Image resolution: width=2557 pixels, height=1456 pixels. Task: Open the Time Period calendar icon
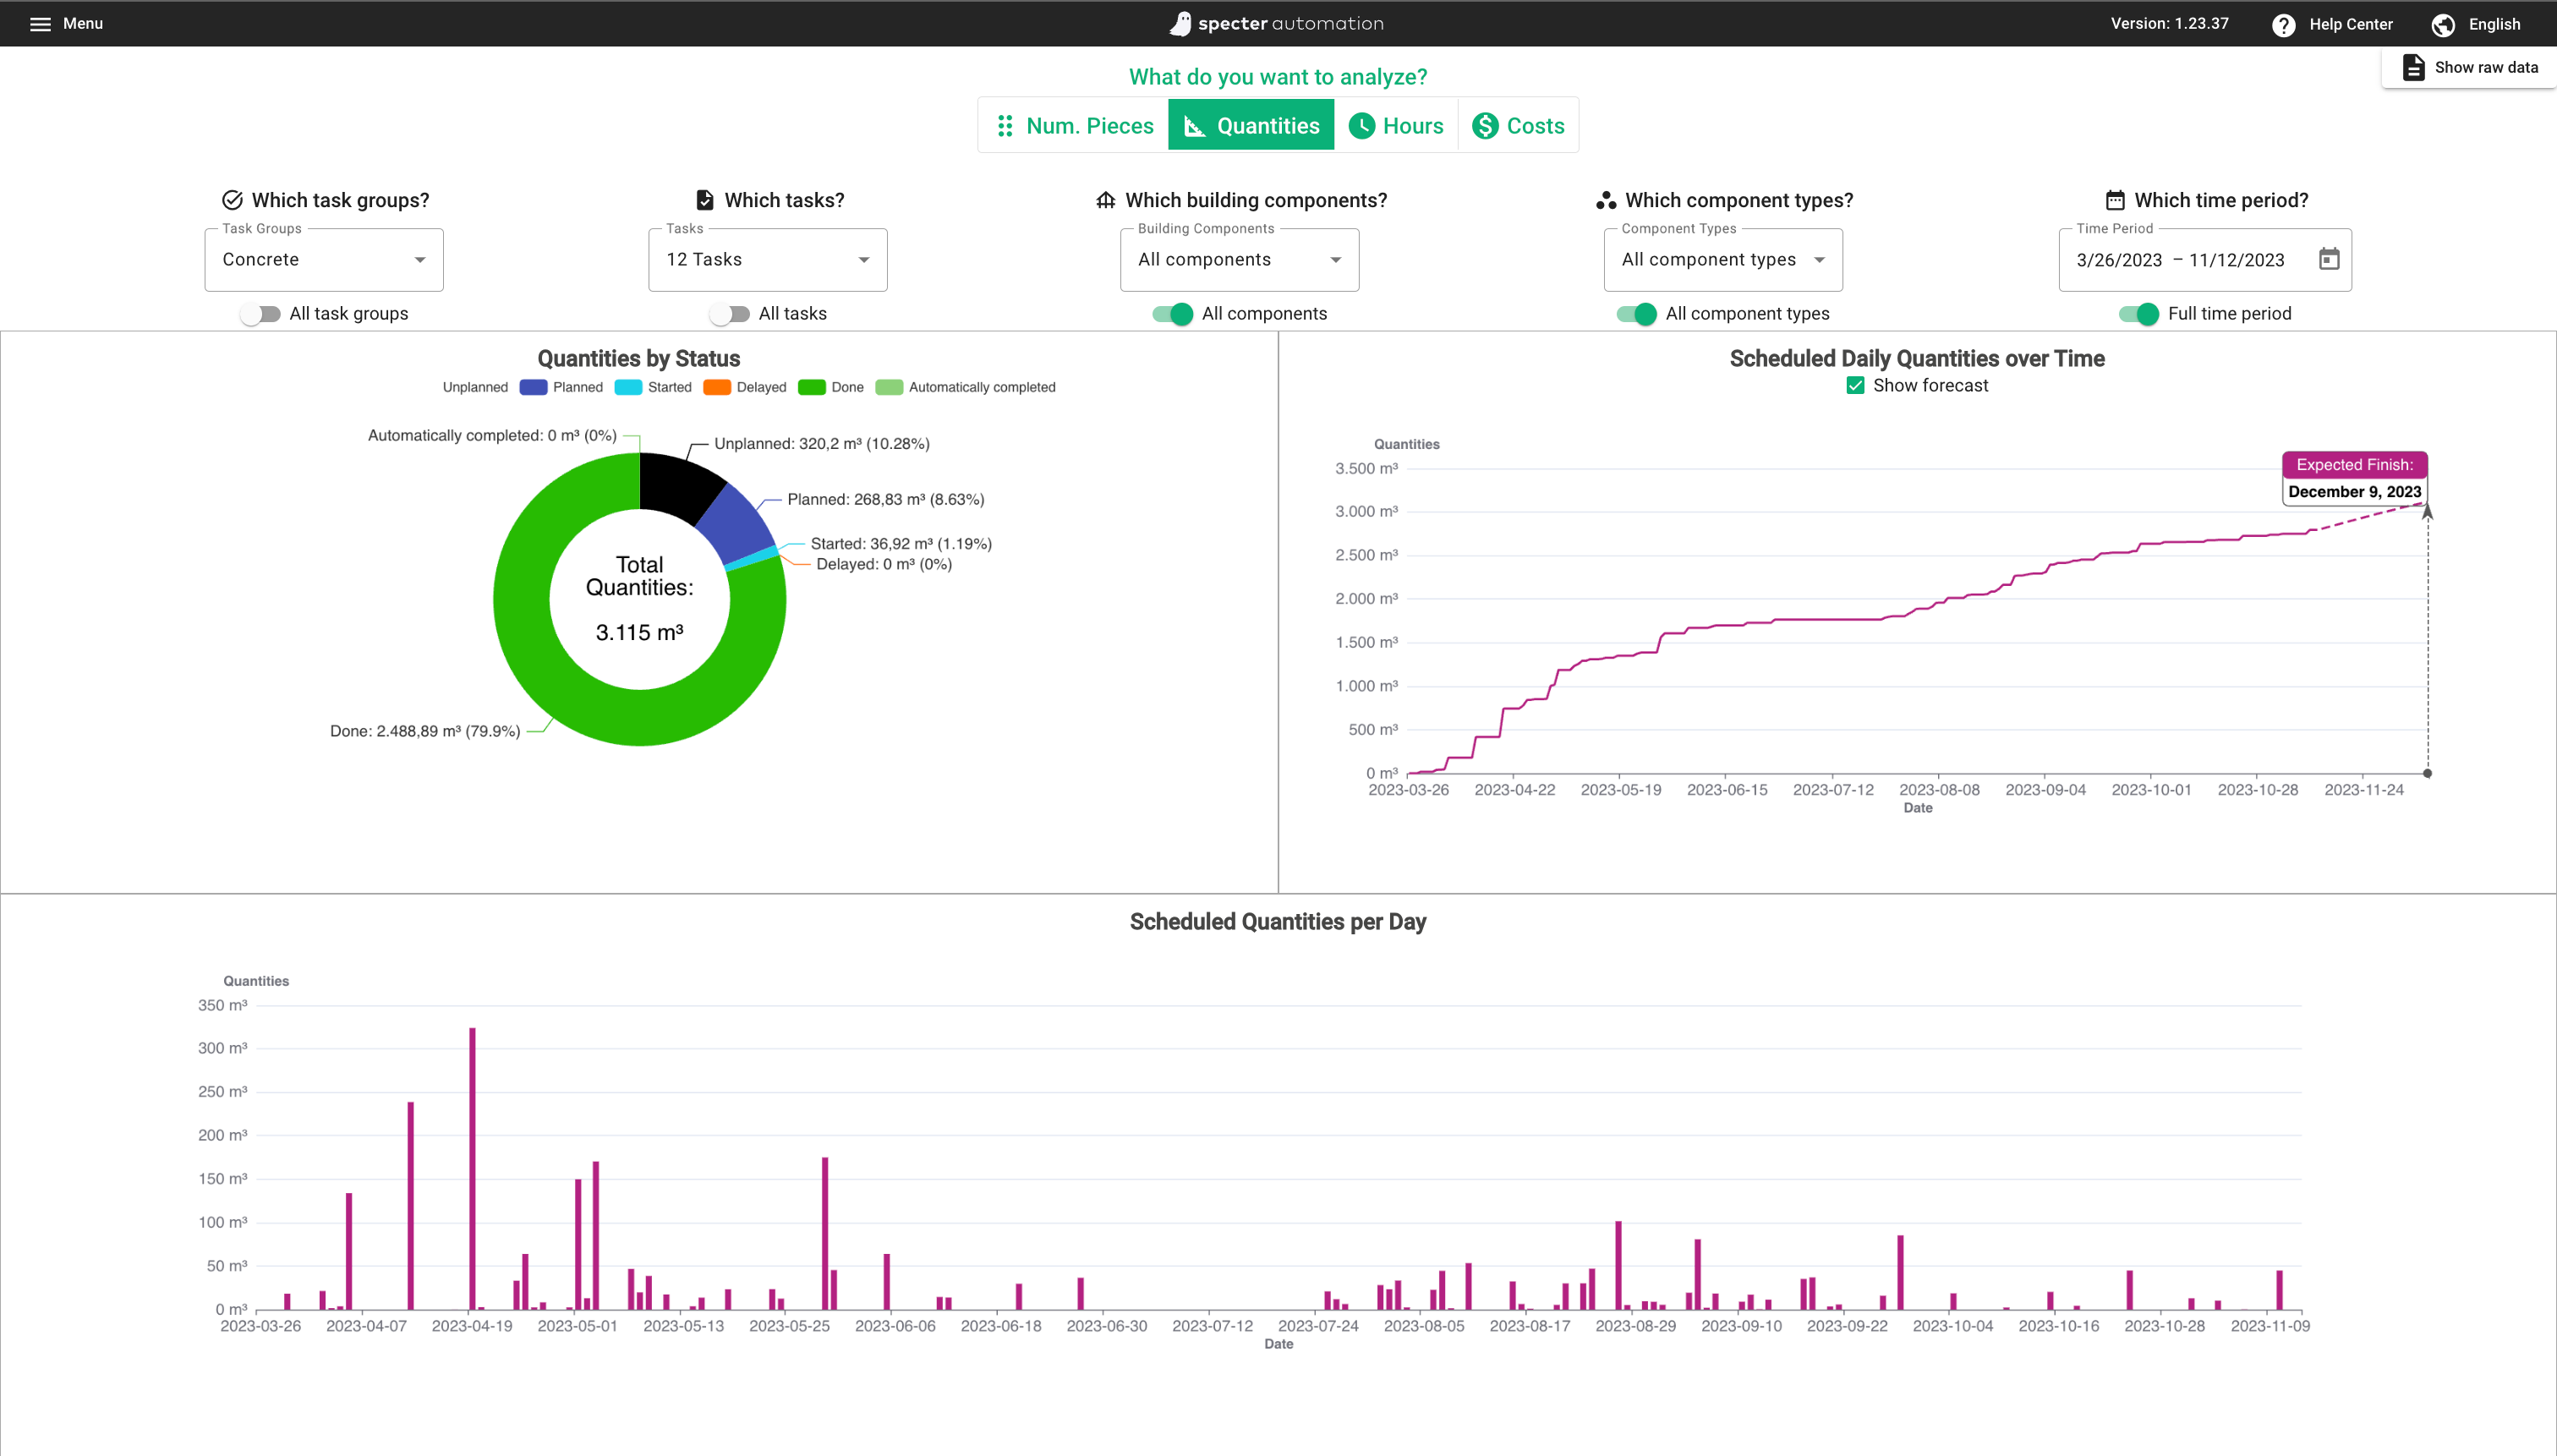[2329, 259]
